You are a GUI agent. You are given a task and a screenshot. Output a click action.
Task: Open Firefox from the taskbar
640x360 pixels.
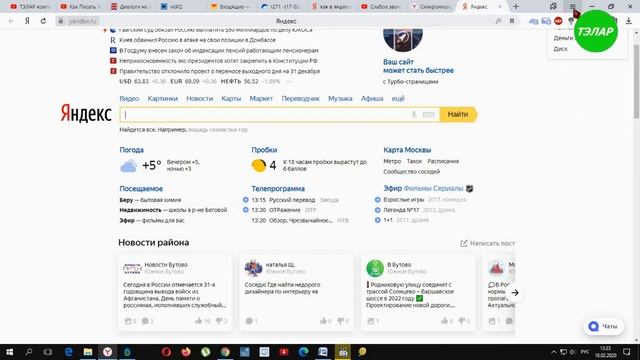coord(186,352)
